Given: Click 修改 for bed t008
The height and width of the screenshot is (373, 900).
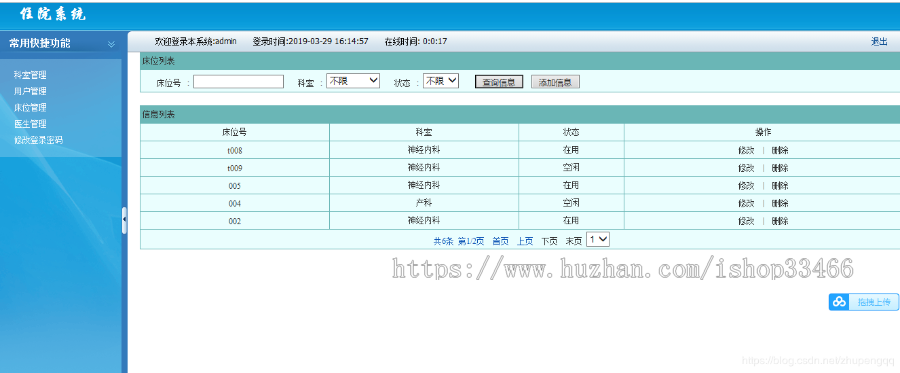Looking at the screenshot, I should coord(746,150).
